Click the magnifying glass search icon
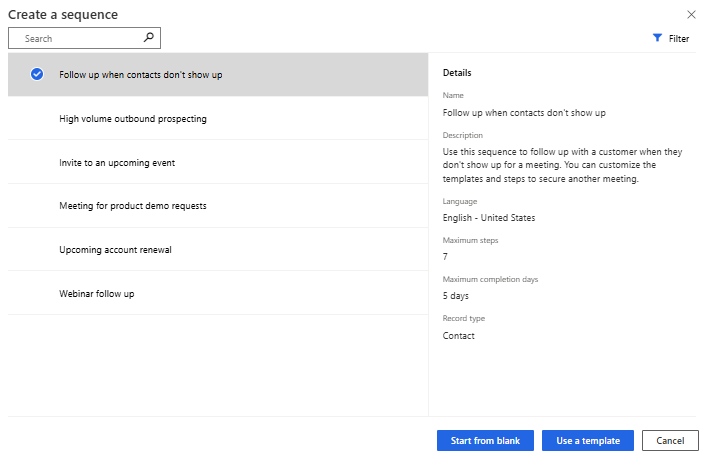Screen dimensions: 703x462 pos(149,38)
